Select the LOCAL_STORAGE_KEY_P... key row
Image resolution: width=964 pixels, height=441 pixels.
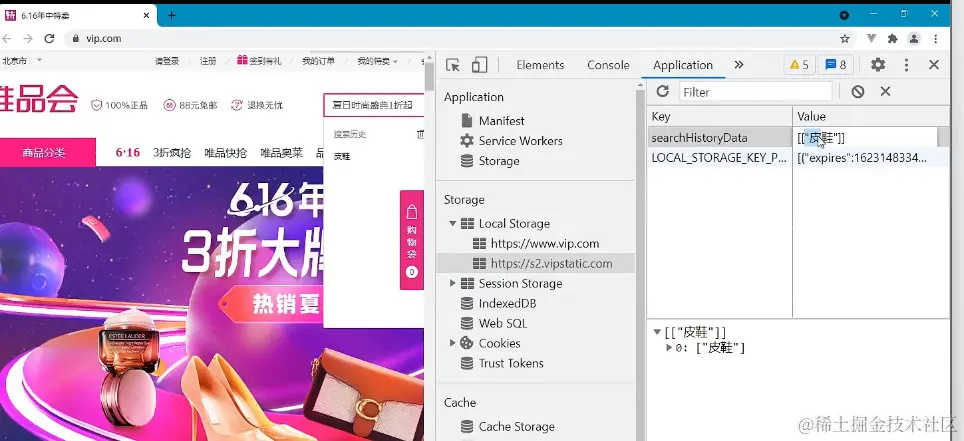[x=719, y=157]
